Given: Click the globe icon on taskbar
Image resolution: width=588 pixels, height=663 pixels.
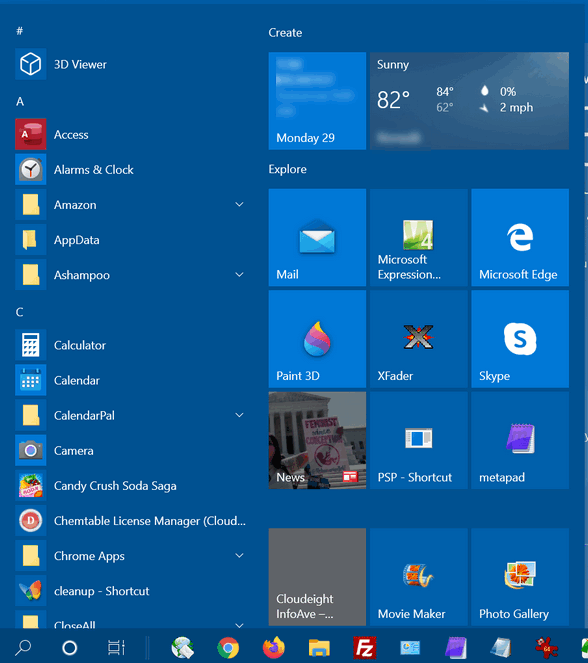Looking at the screenshot, I should [x=183, y=647].
